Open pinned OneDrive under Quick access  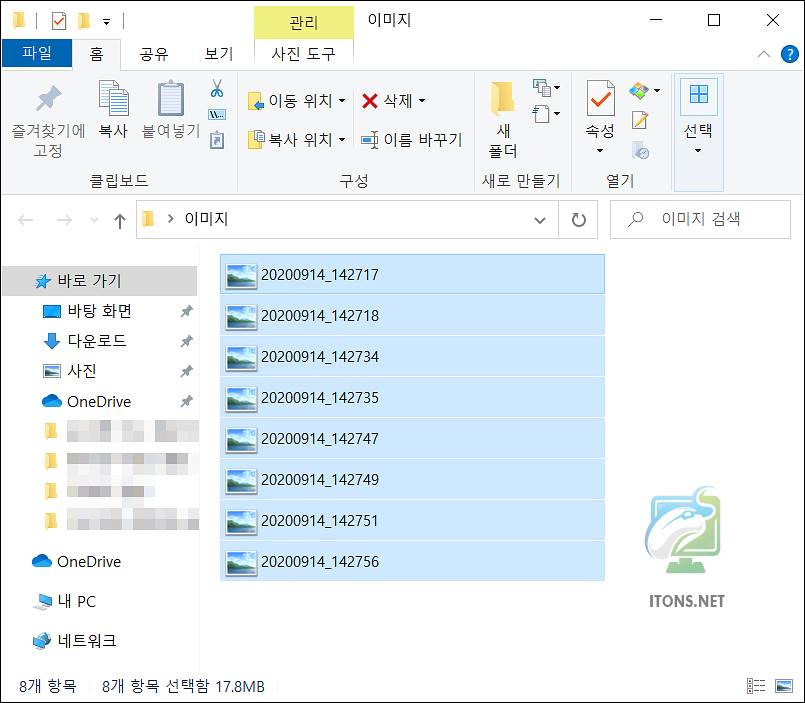(99, 401)
